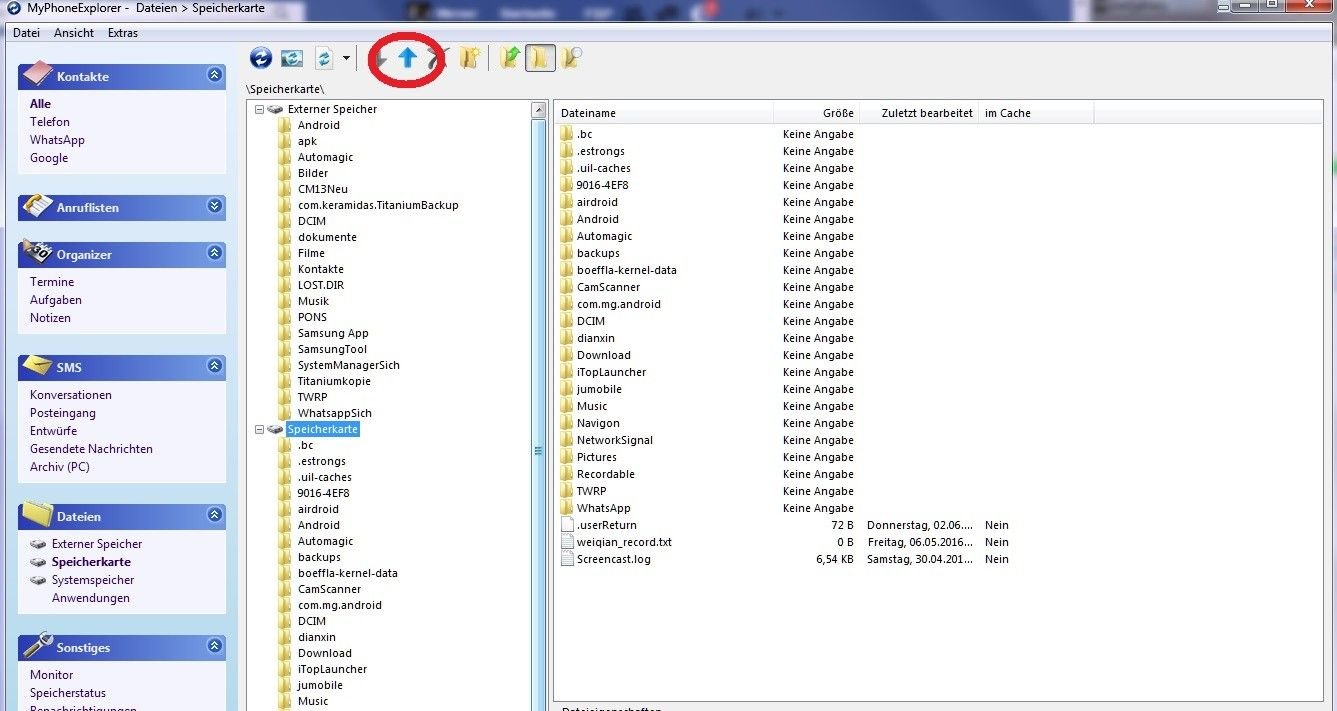
Task: Click the folder icon of WhatsappSich
Action: click(x=285, y=413)
